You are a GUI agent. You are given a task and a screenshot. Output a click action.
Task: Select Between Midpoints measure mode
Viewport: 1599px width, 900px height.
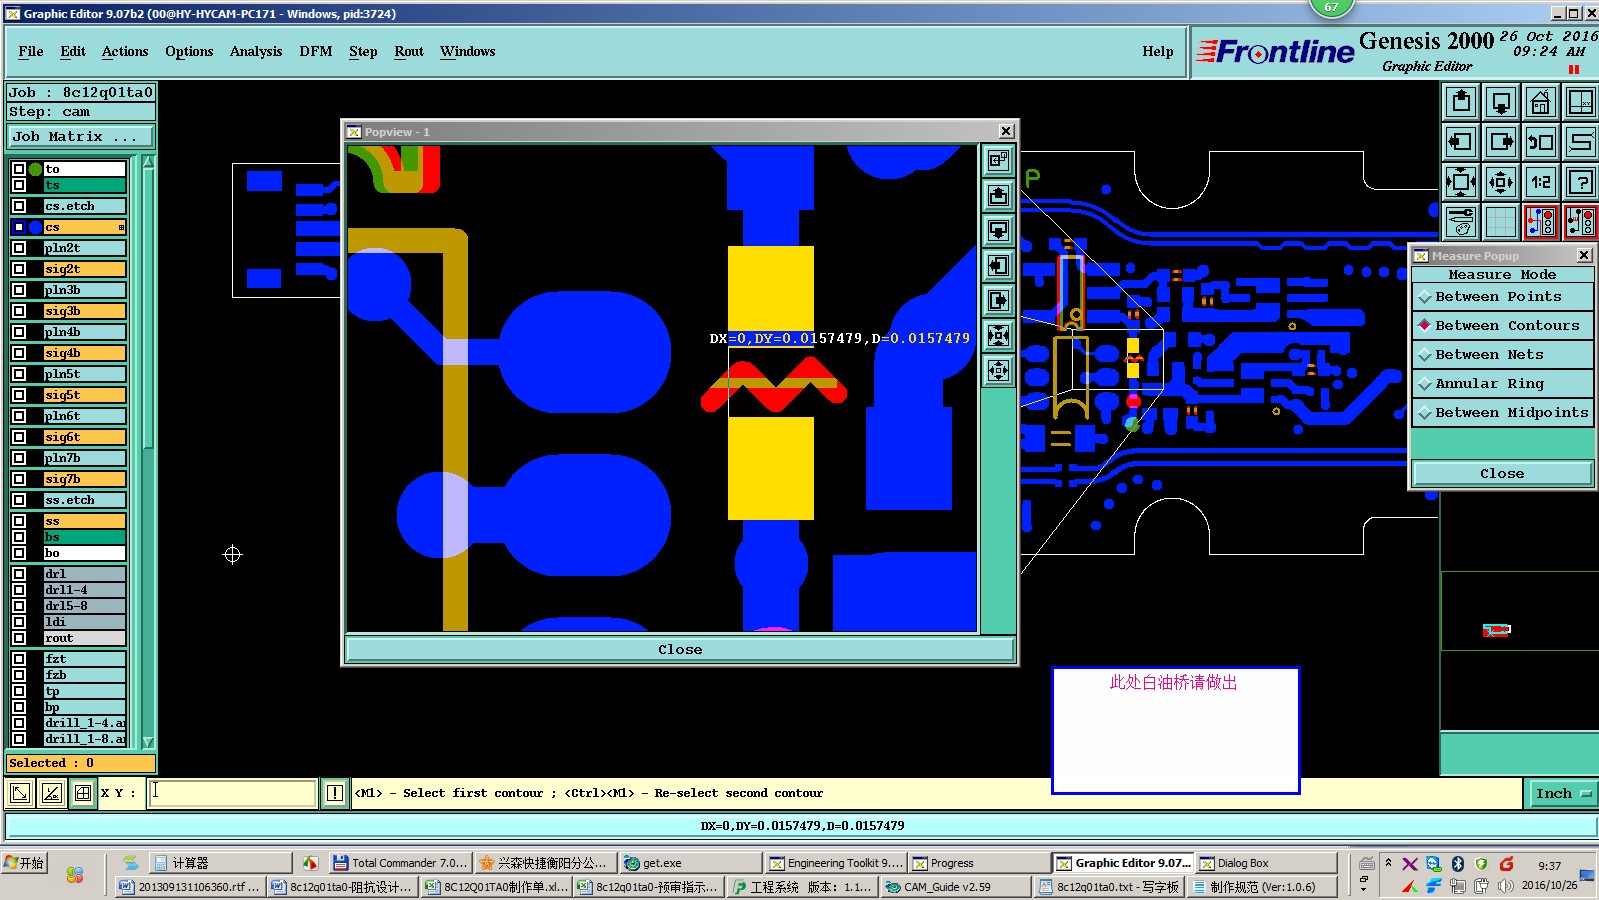[1501, 413]
